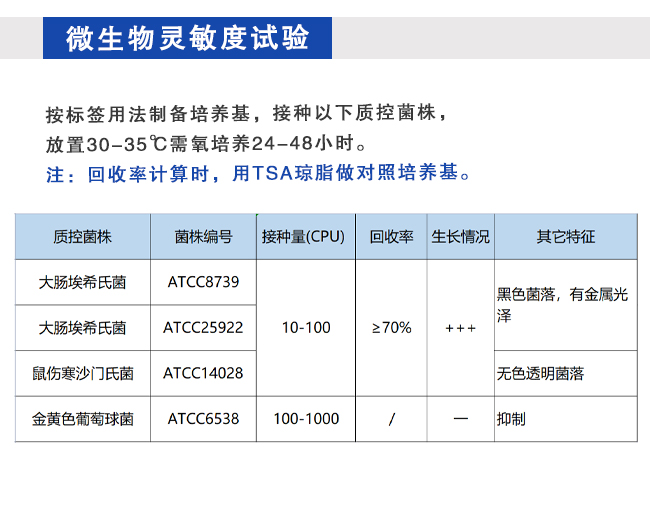Select the 金黄色葡萄球菌 strain name cell
Image resolution: width=650 pixels, height=510 pixels.
pyautogui.click(x=82, y=419)
